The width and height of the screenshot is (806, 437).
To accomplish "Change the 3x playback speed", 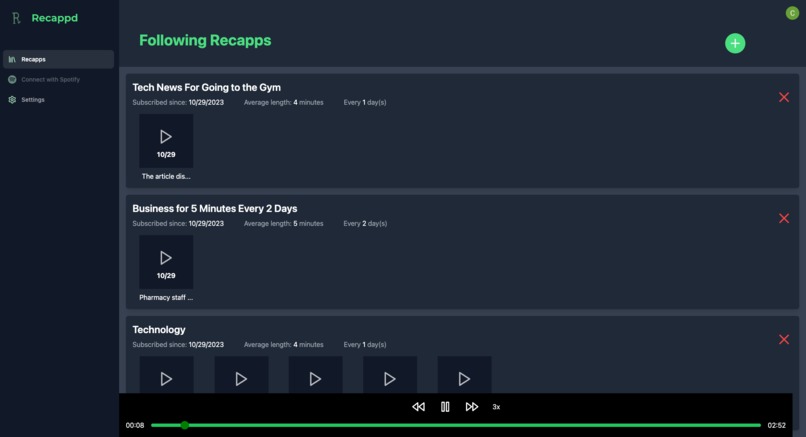I will [496, 407].
